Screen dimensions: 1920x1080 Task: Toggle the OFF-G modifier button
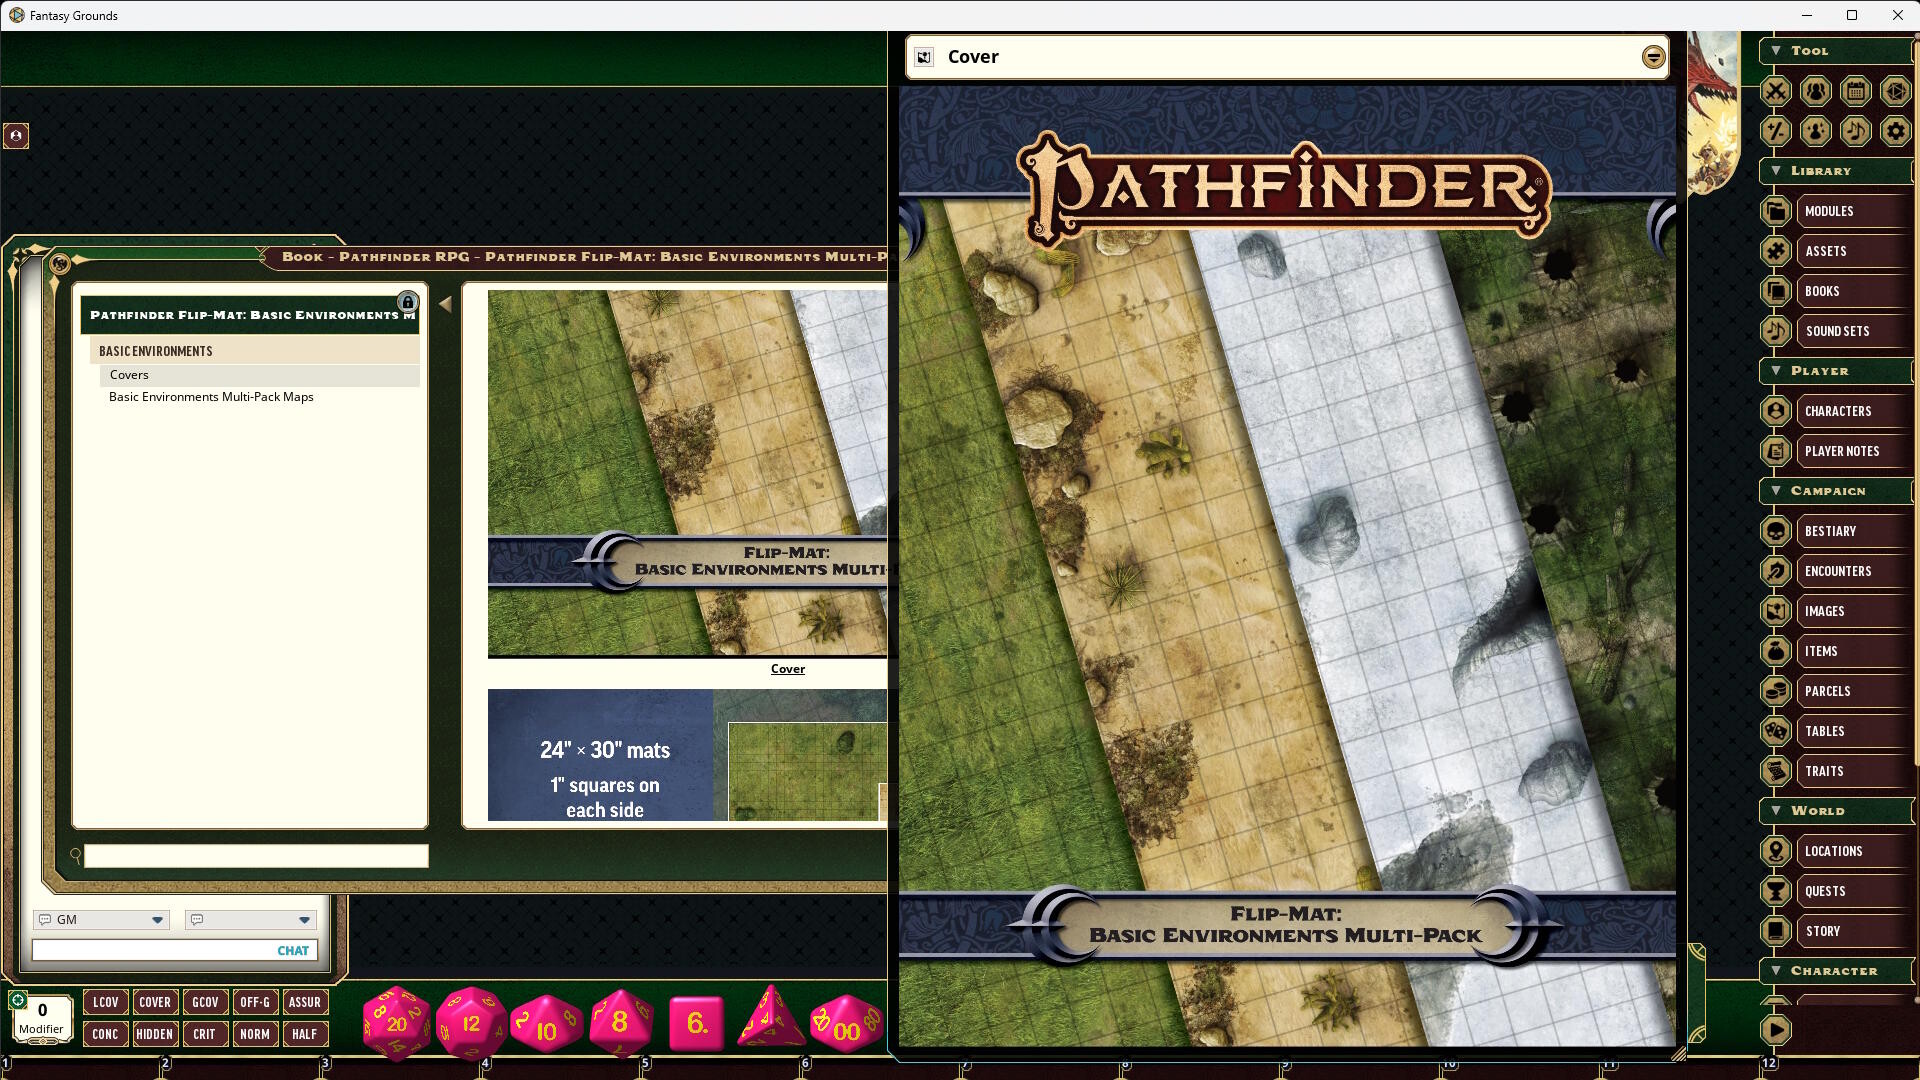(x=255, y=1002)
